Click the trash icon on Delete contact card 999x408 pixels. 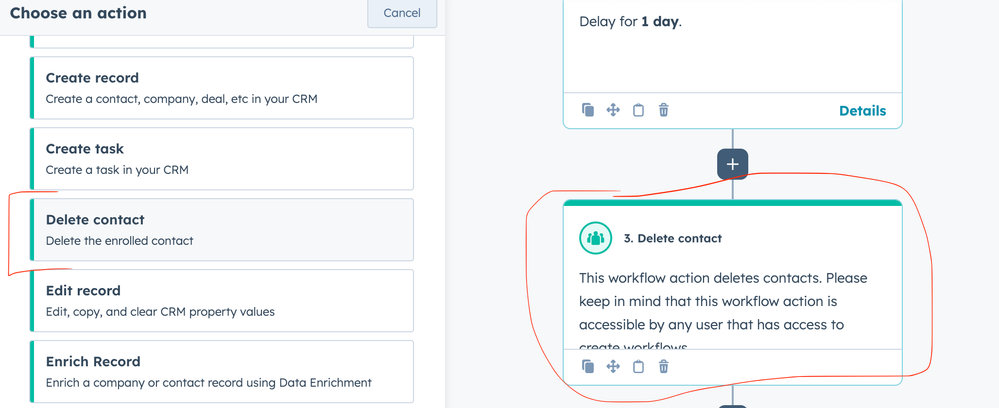(663, 367)
